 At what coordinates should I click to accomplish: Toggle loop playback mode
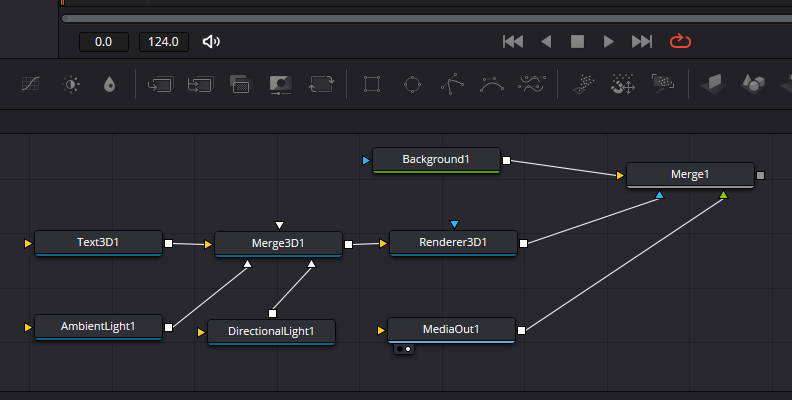click(x=680, y=41)
